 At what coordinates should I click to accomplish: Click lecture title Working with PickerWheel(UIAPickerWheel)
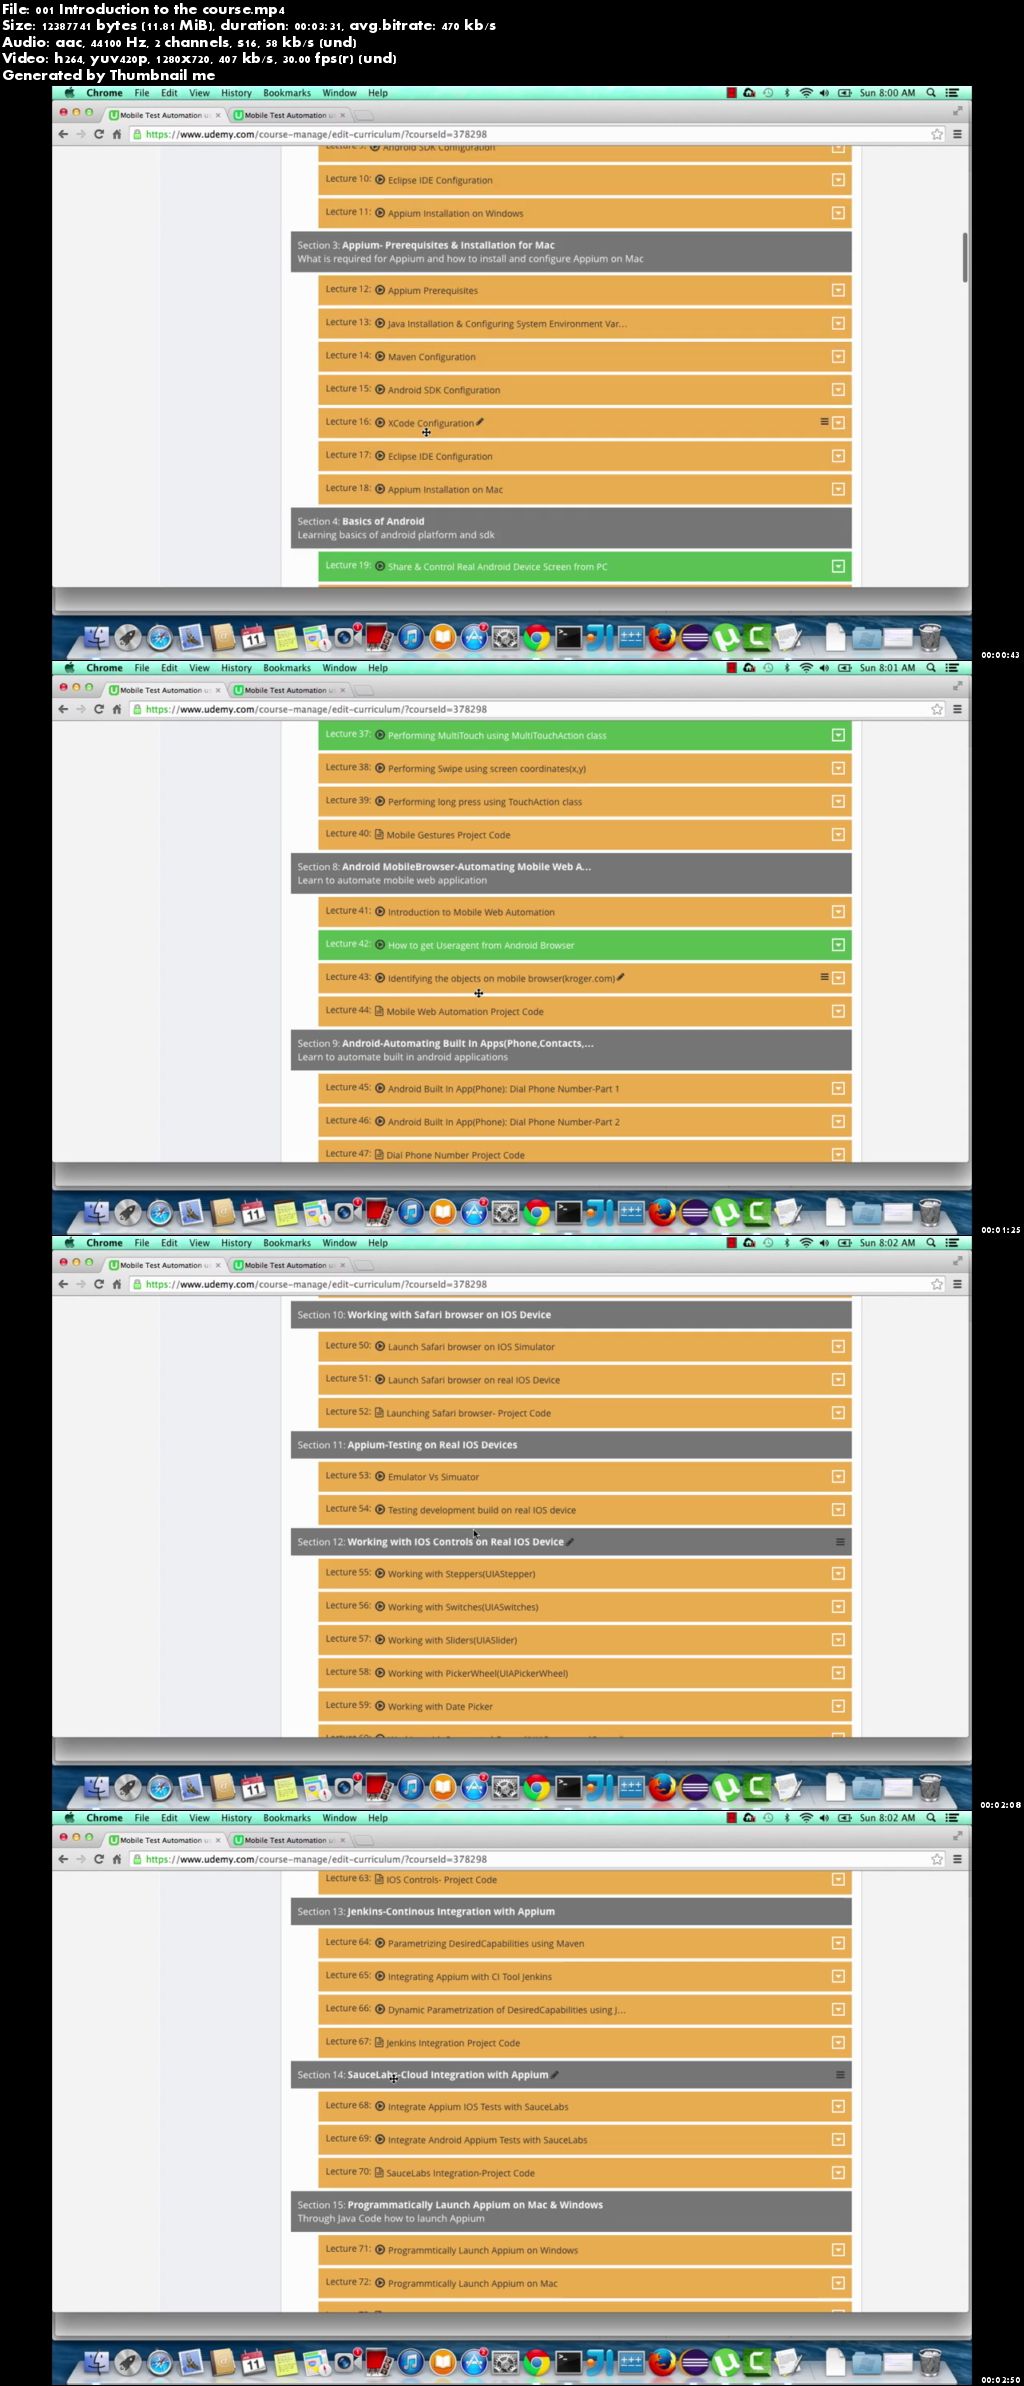pyautogui.click(x=478, y=1673)
